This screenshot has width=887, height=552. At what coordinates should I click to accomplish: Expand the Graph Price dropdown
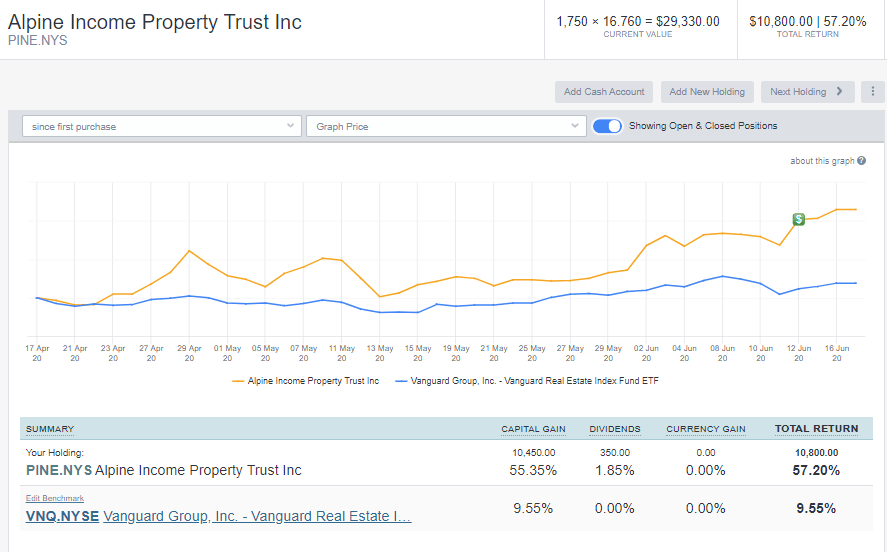pyautogui.click(x=446, y=126)
